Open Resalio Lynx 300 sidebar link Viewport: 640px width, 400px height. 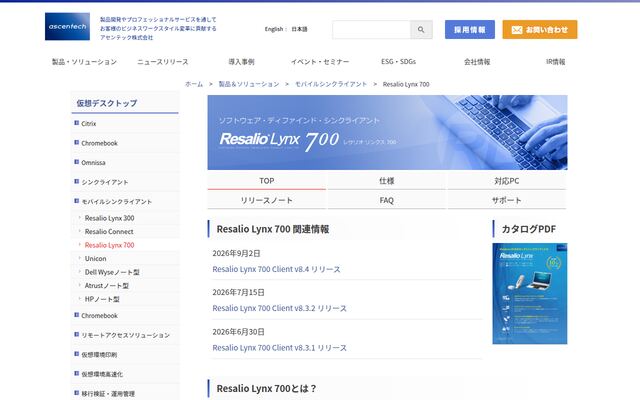point(109,218)
